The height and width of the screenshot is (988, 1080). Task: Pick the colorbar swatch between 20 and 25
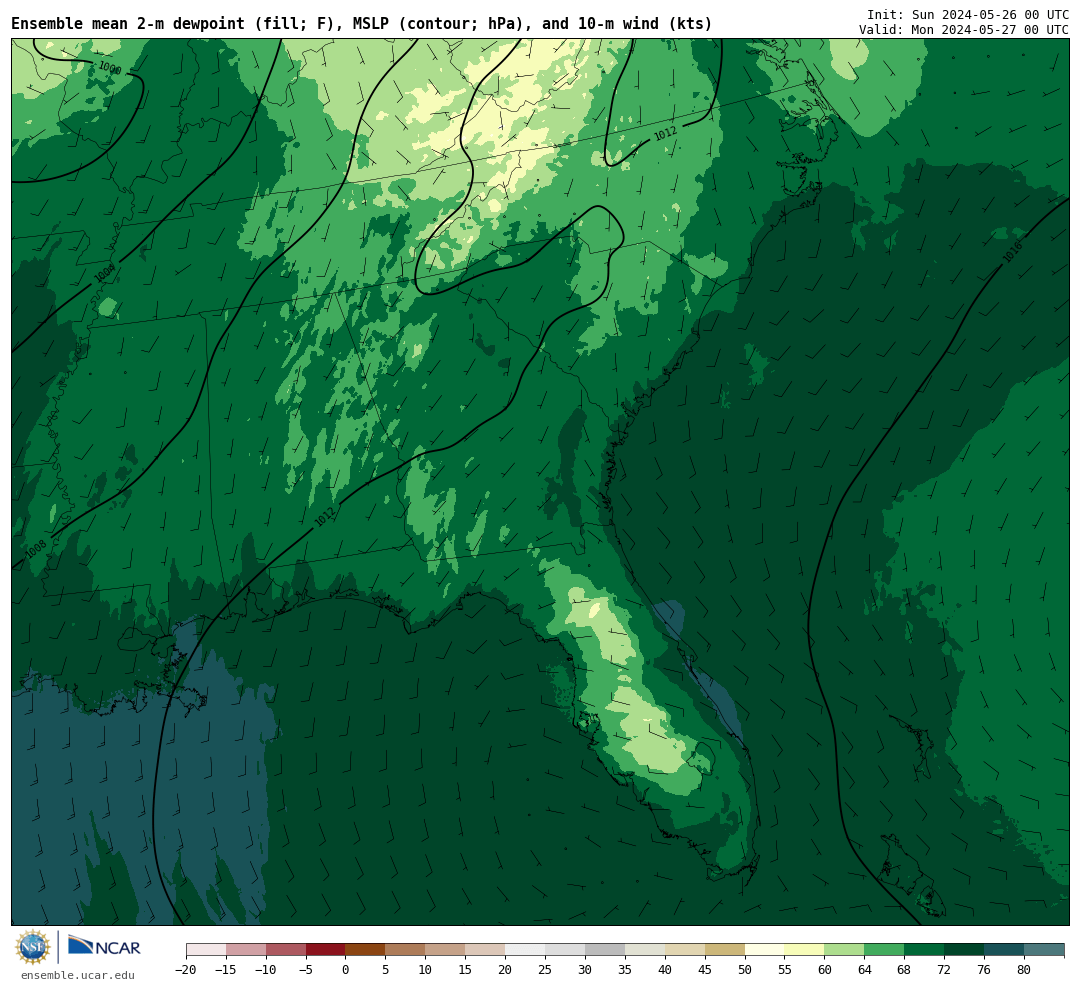pos(526,949)
